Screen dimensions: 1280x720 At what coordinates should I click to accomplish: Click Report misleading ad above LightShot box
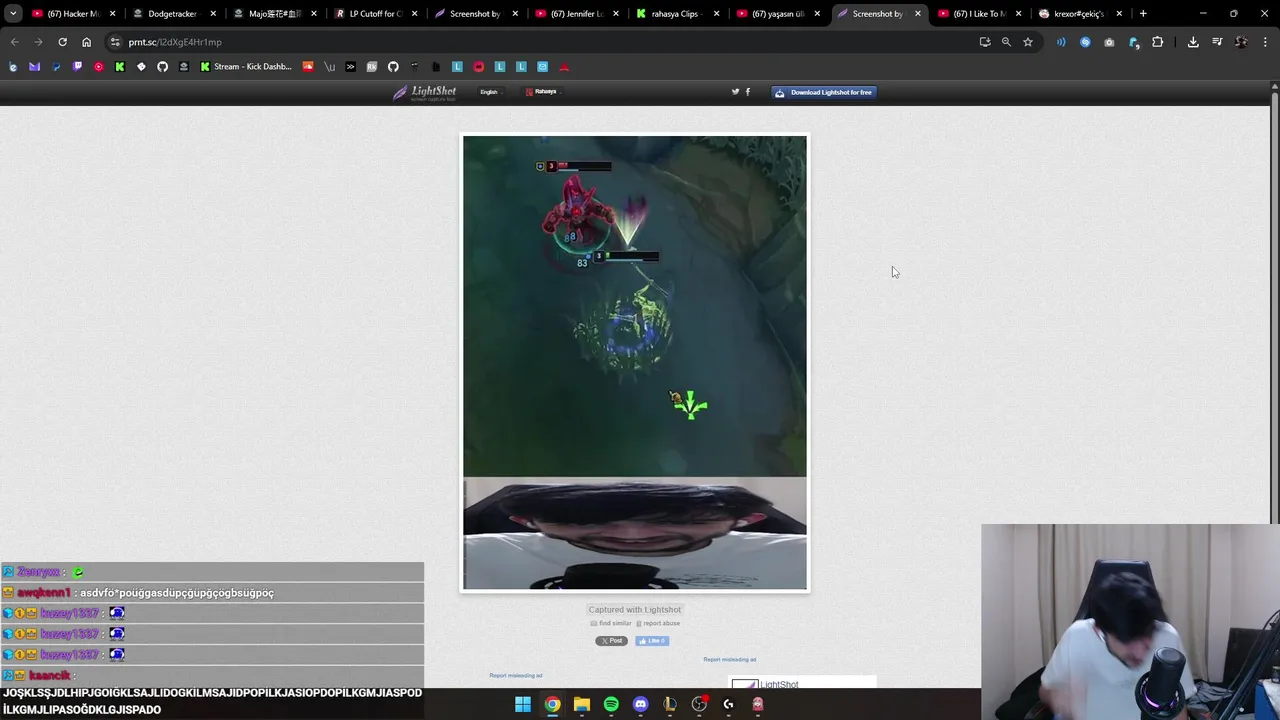click(729, 660)
